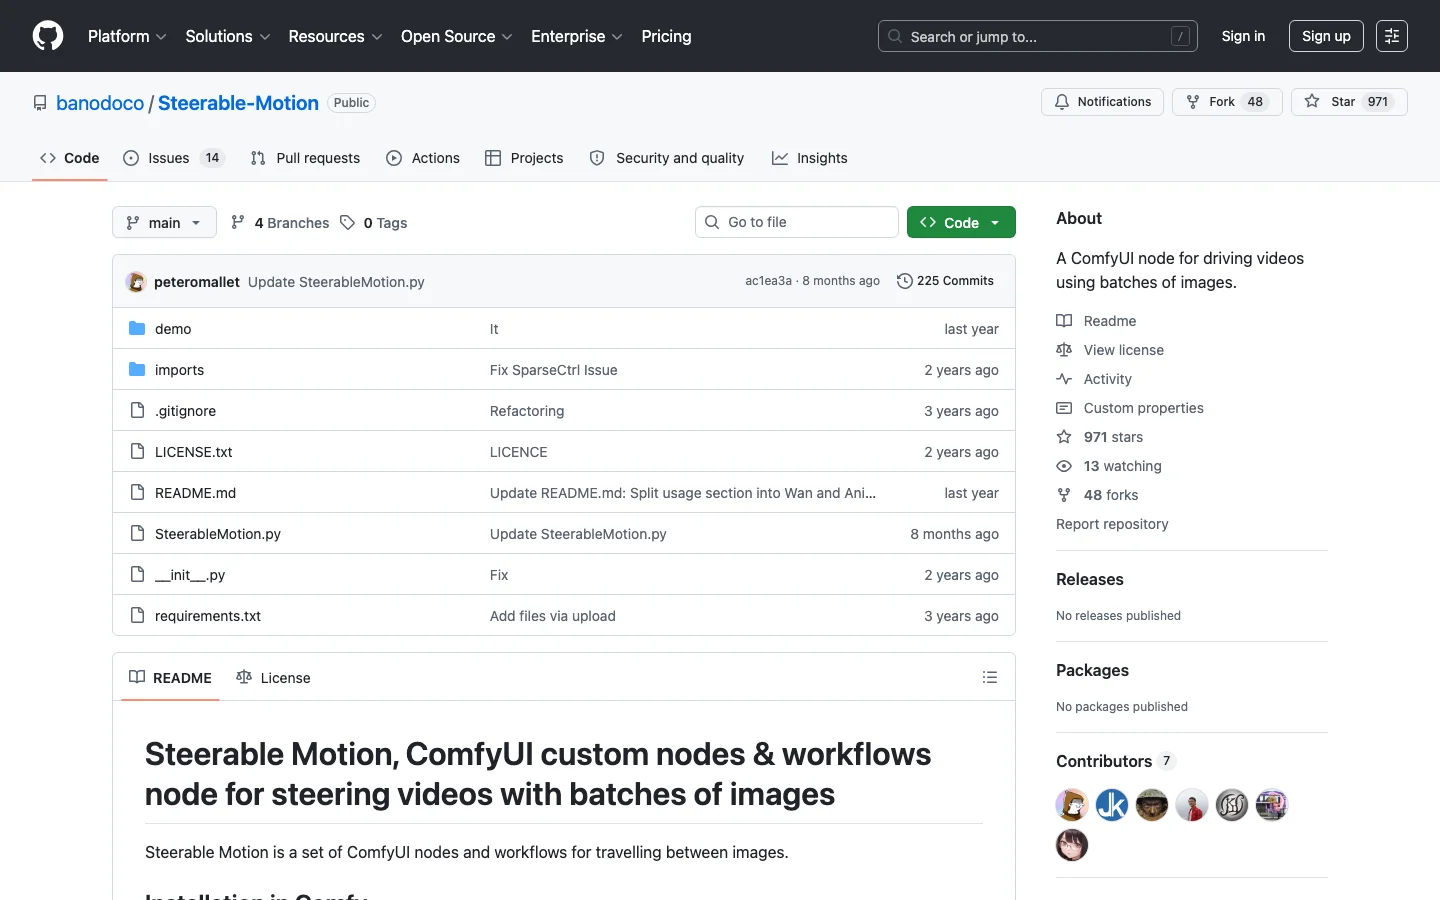Open the Insights tab

[810, 158]
